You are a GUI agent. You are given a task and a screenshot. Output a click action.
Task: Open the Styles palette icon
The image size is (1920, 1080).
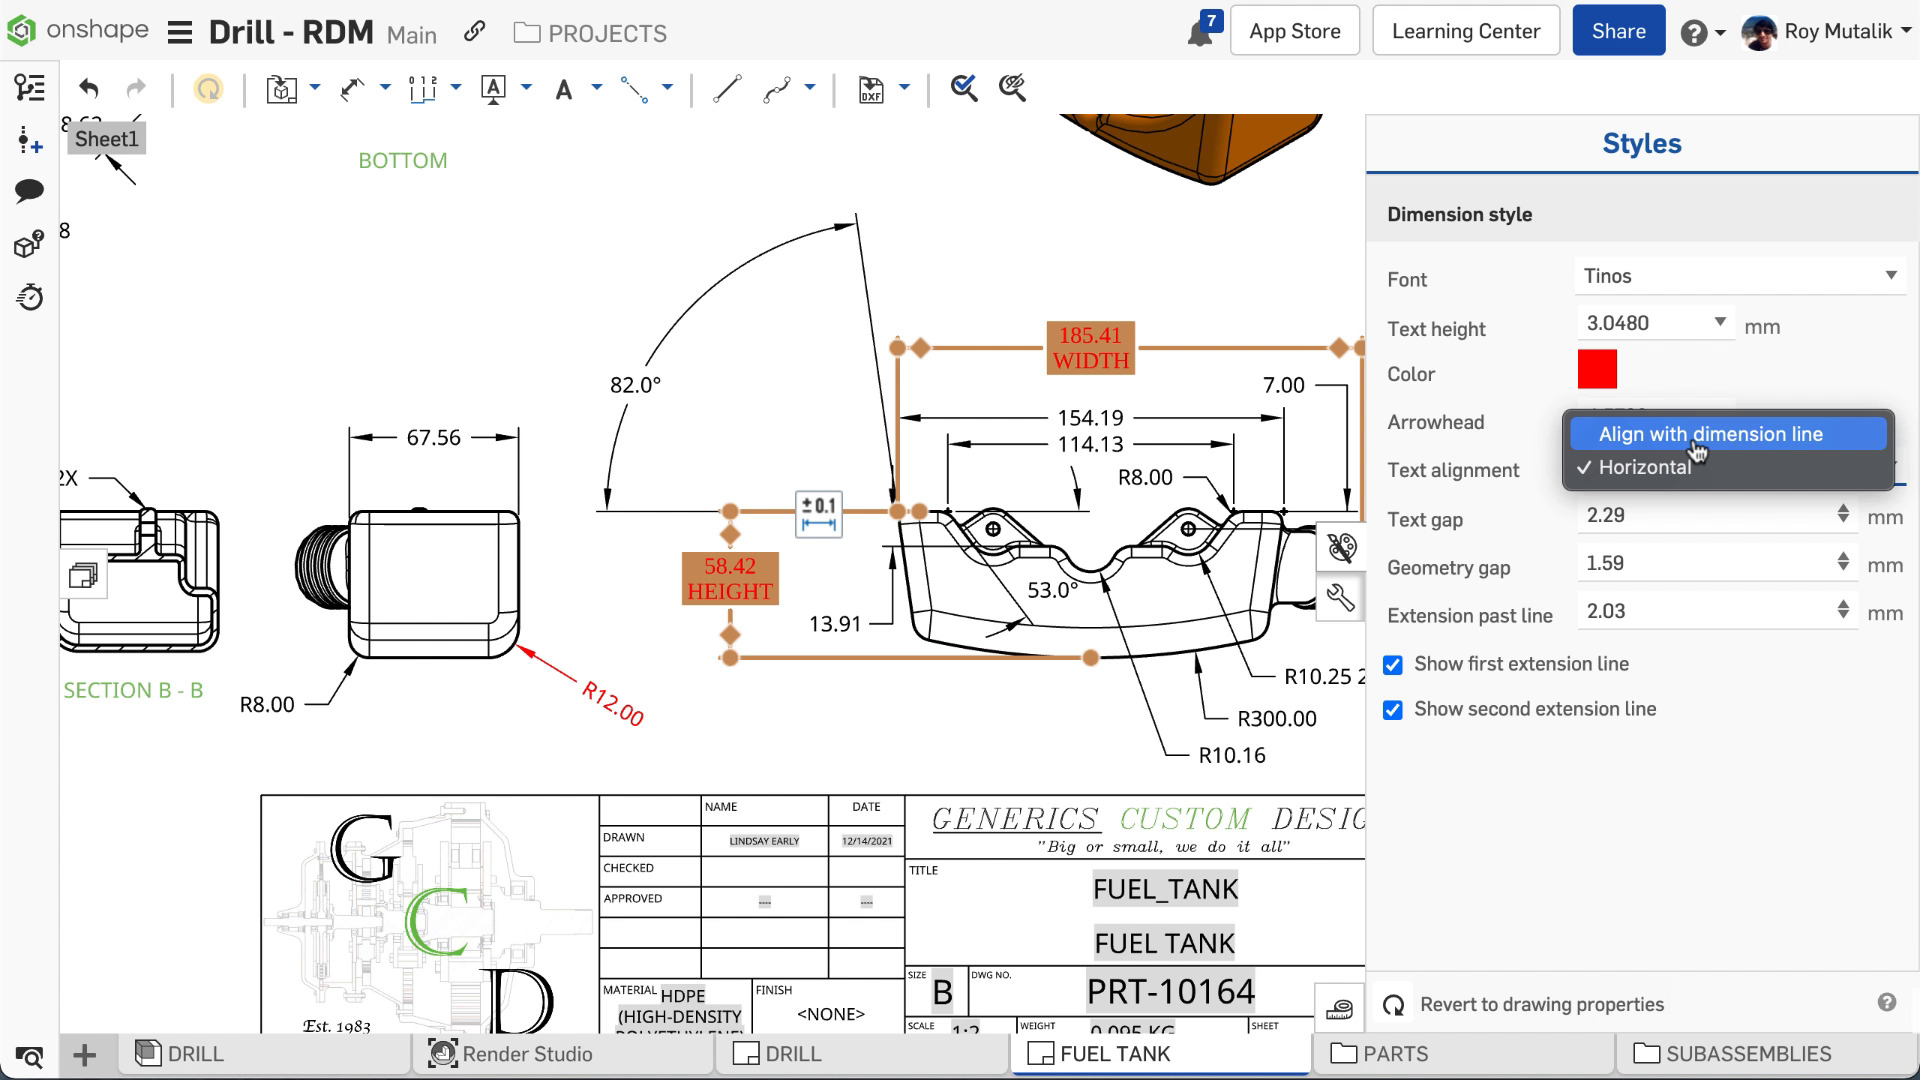pyautogui.click(x=1341, y=547)
